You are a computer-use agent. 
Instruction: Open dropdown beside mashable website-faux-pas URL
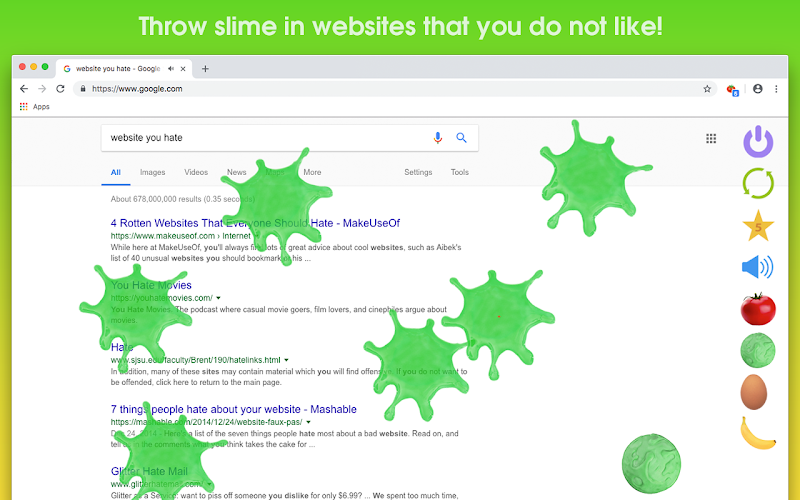point(308,422)
